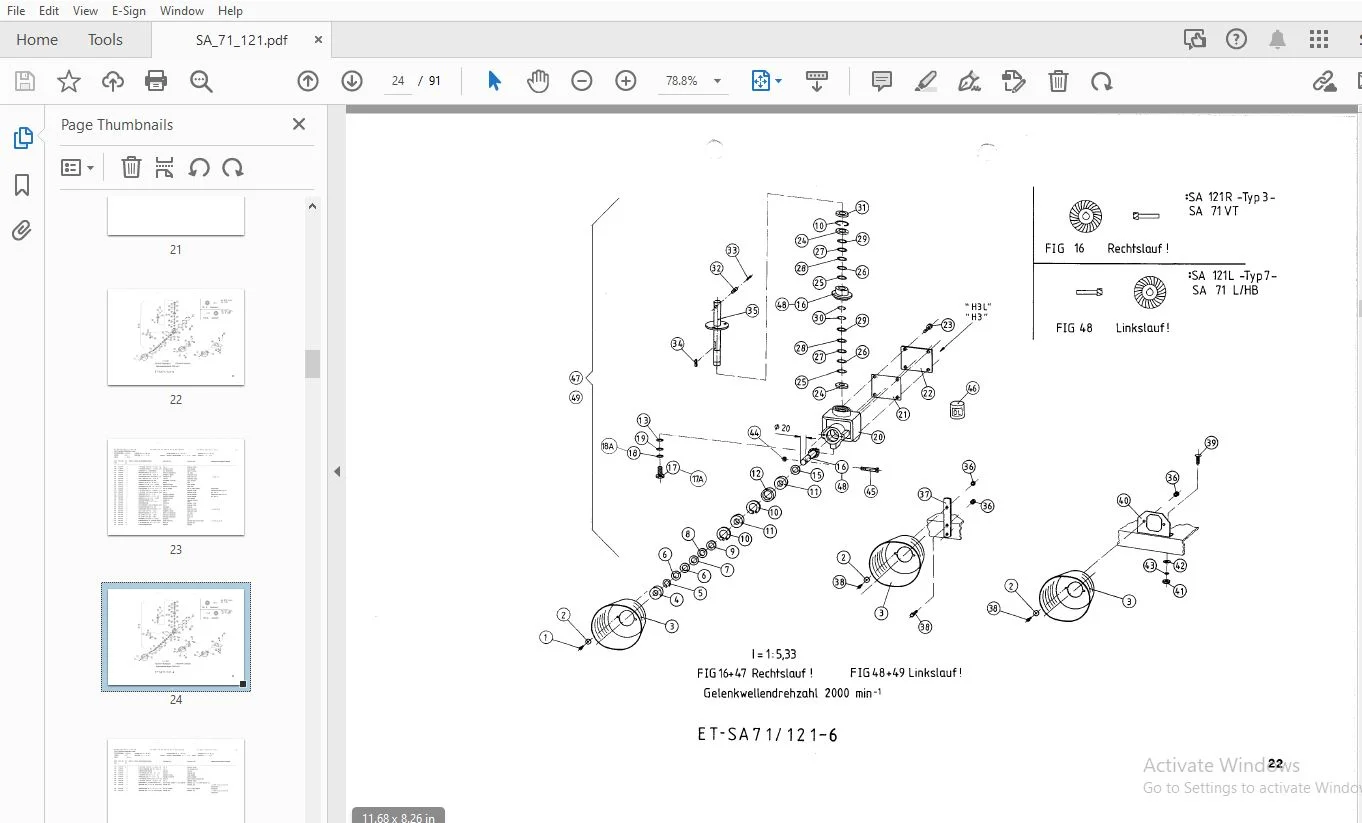This screenshot has width=1362, height=823.
Task: Zoom in with the plus button
Action: pos(626,82)
